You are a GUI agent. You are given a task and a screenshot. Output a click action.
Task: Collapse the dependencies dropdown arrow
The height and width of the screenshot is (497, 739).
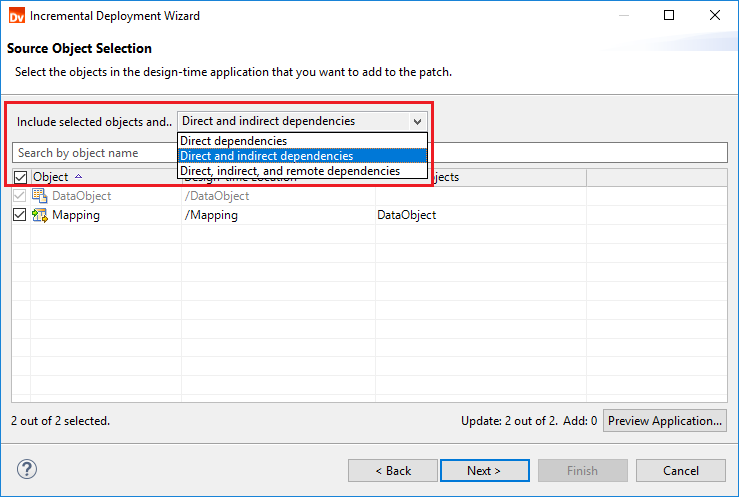point(417,121)
